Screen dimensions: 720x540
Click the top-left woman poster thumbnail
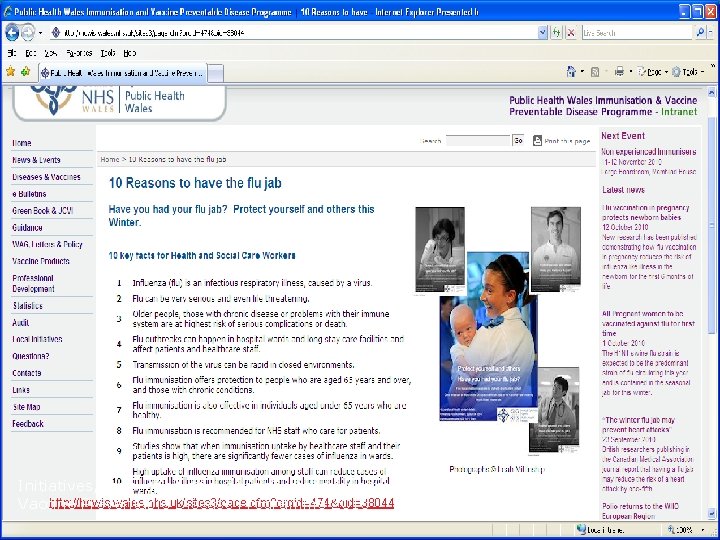pyautogui.click(x=440, y=249)
